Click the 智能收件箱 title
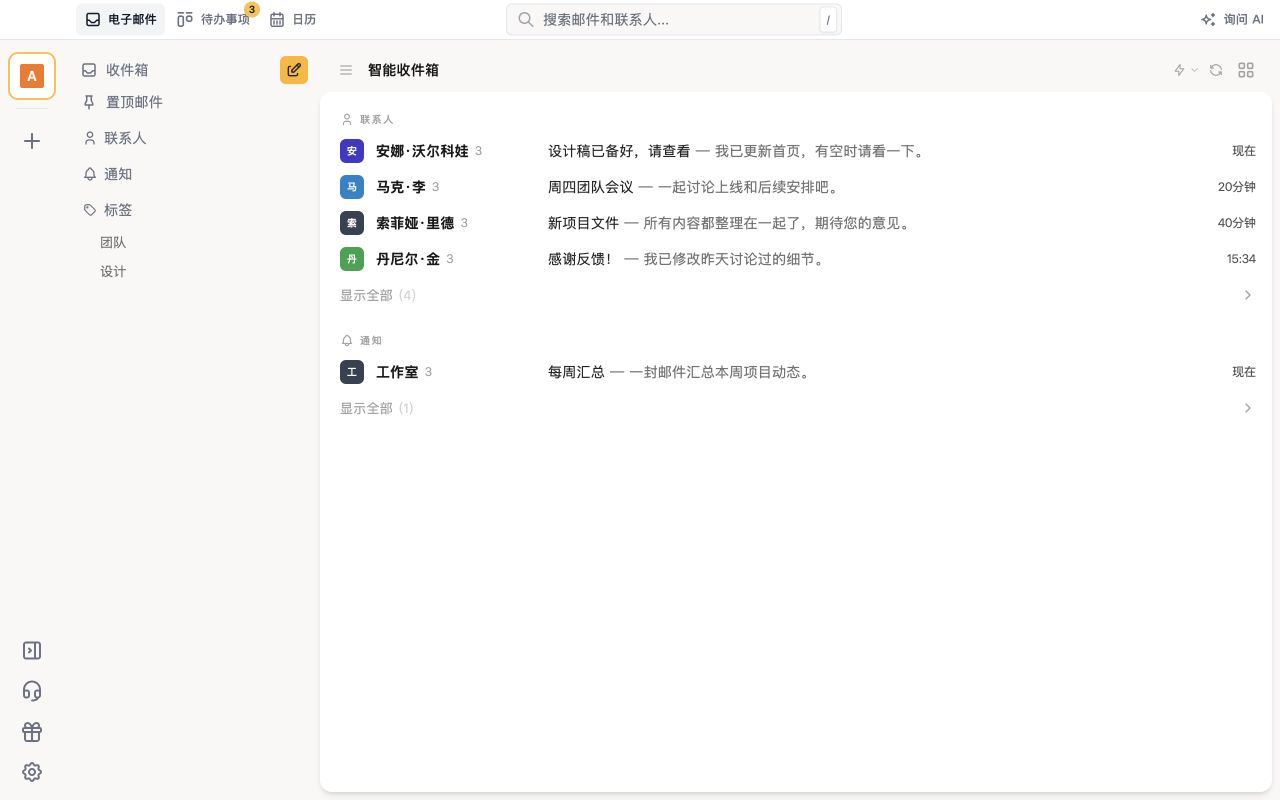 click(403, 70)
